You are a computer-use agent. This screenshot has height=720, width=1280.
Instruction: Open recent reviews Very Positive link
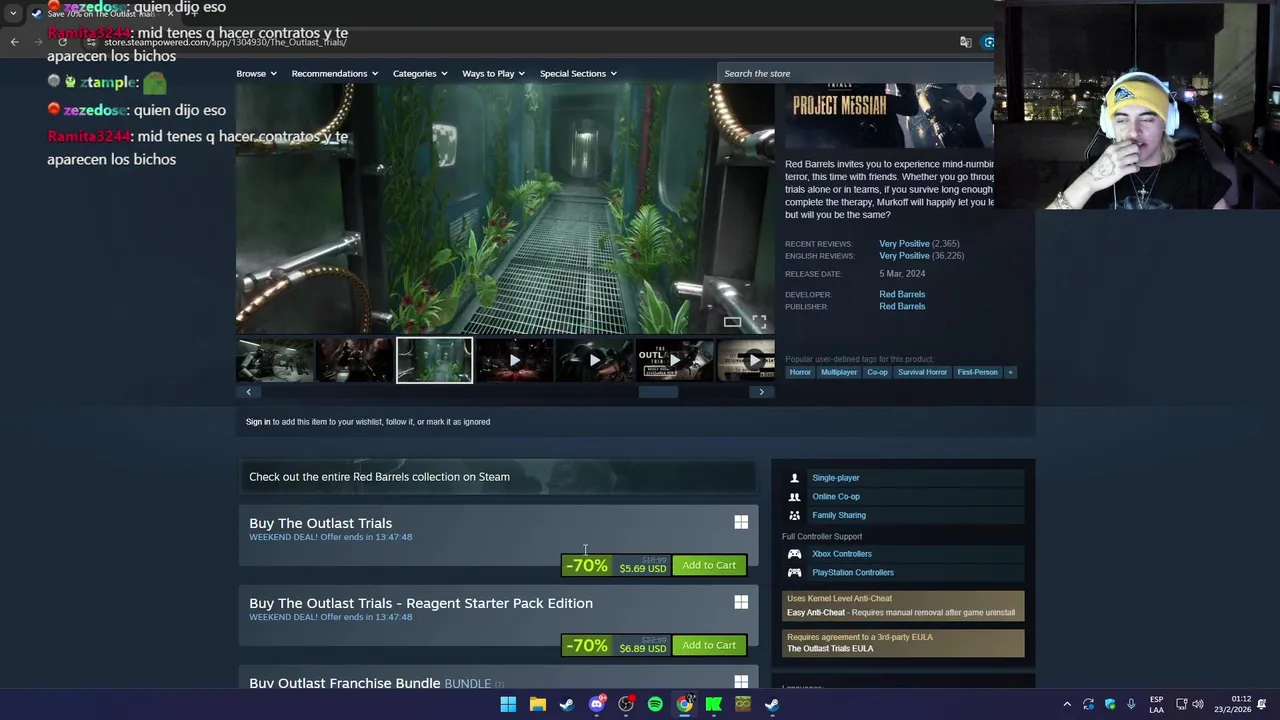coord(904,243)
